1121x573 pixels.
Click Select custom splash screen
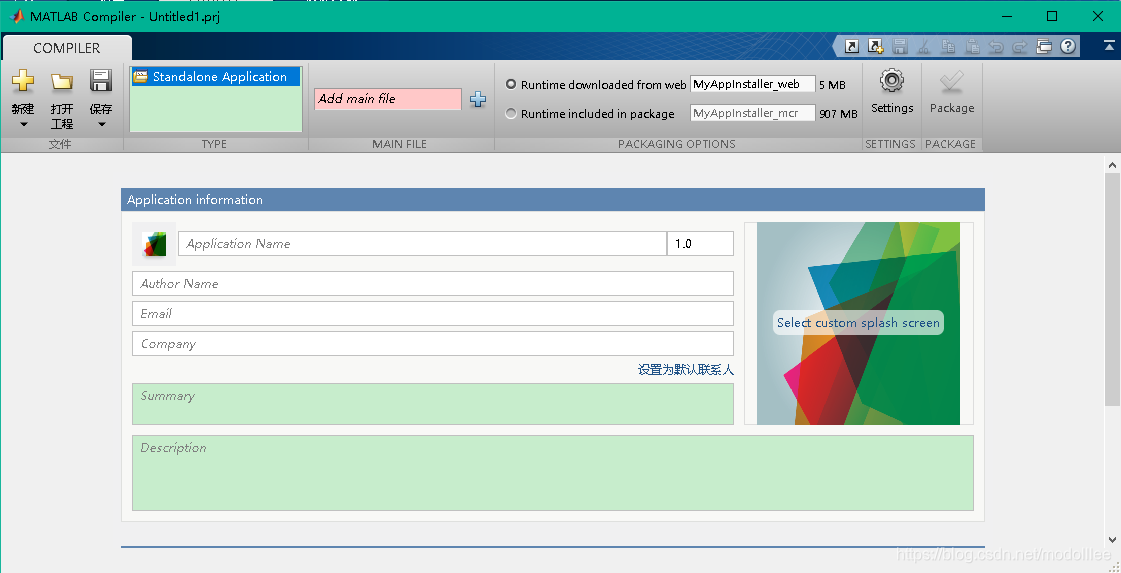pos(858,323)
